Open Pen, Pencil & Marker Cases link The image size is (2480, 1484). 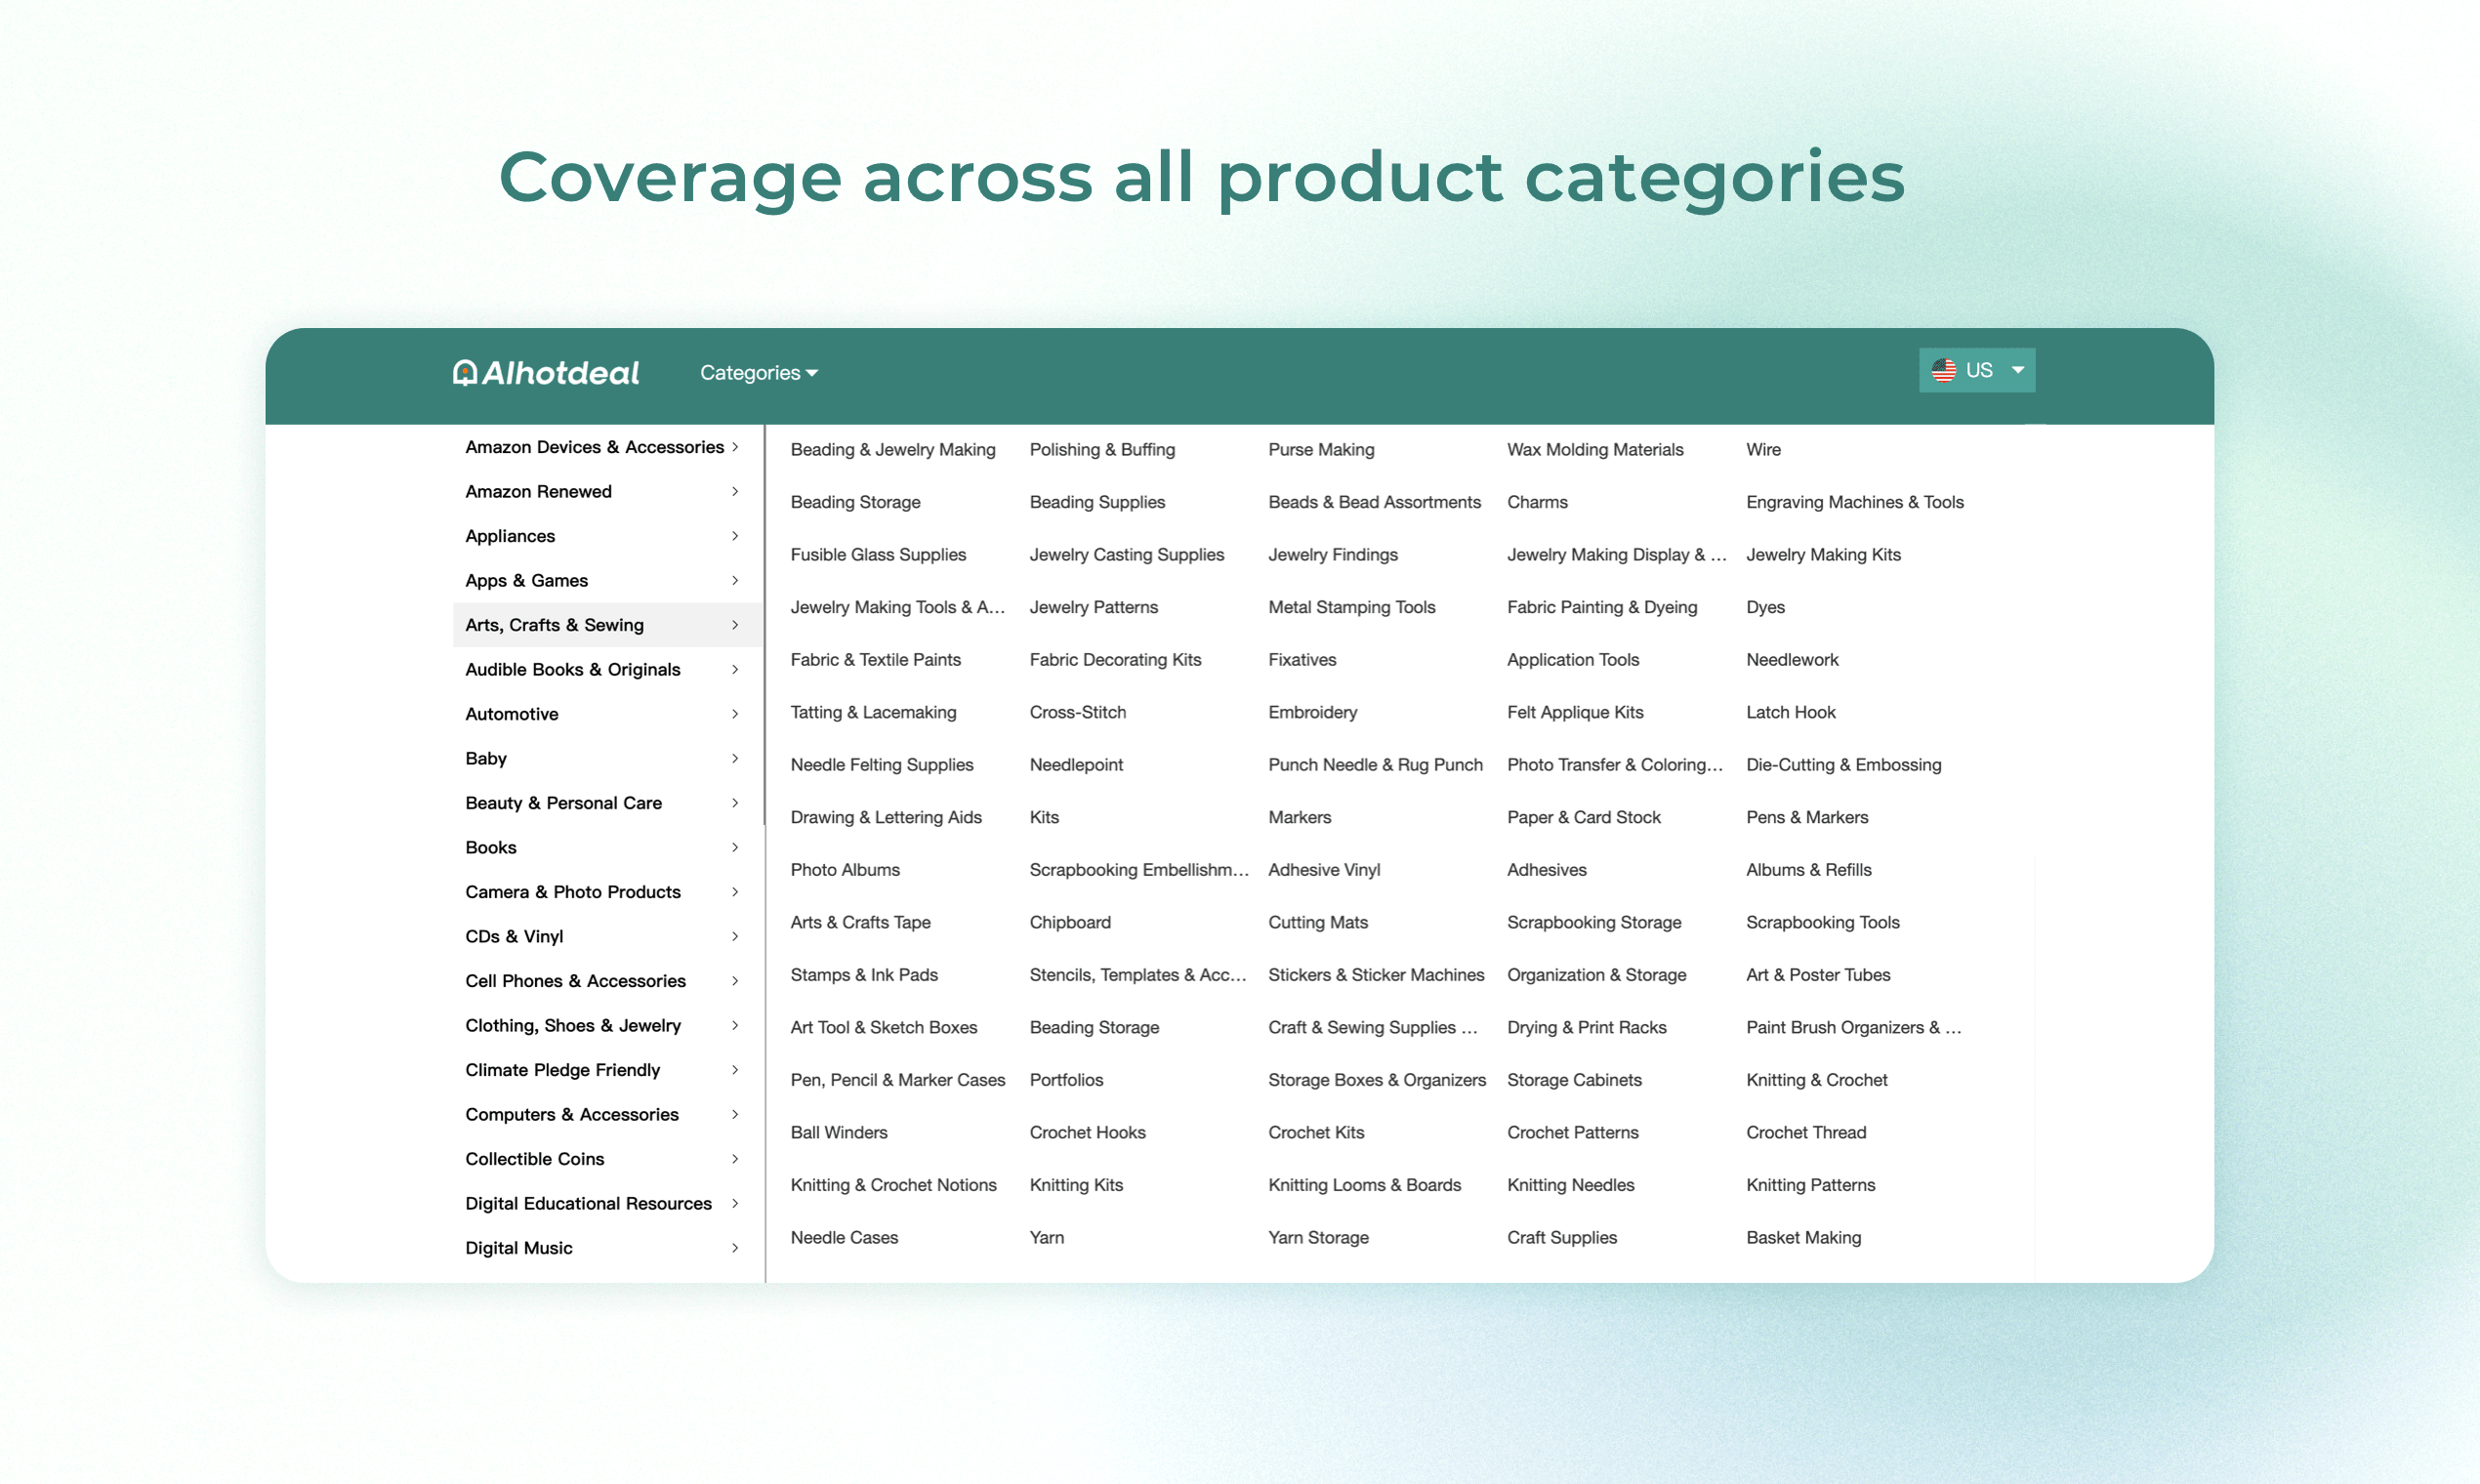[x=897, y=1080]
